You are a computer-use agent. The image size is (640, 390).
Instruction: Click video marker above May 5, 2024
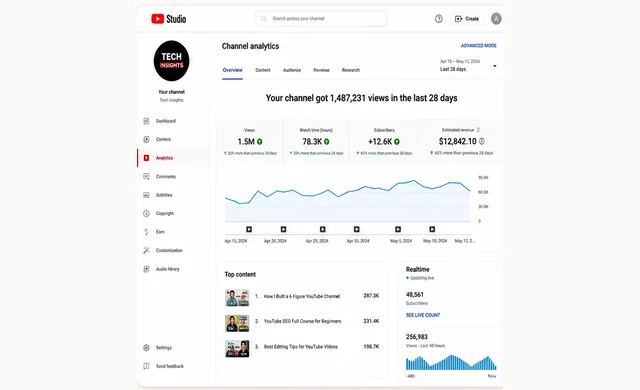pyautogui.click(x=398, y=229)
